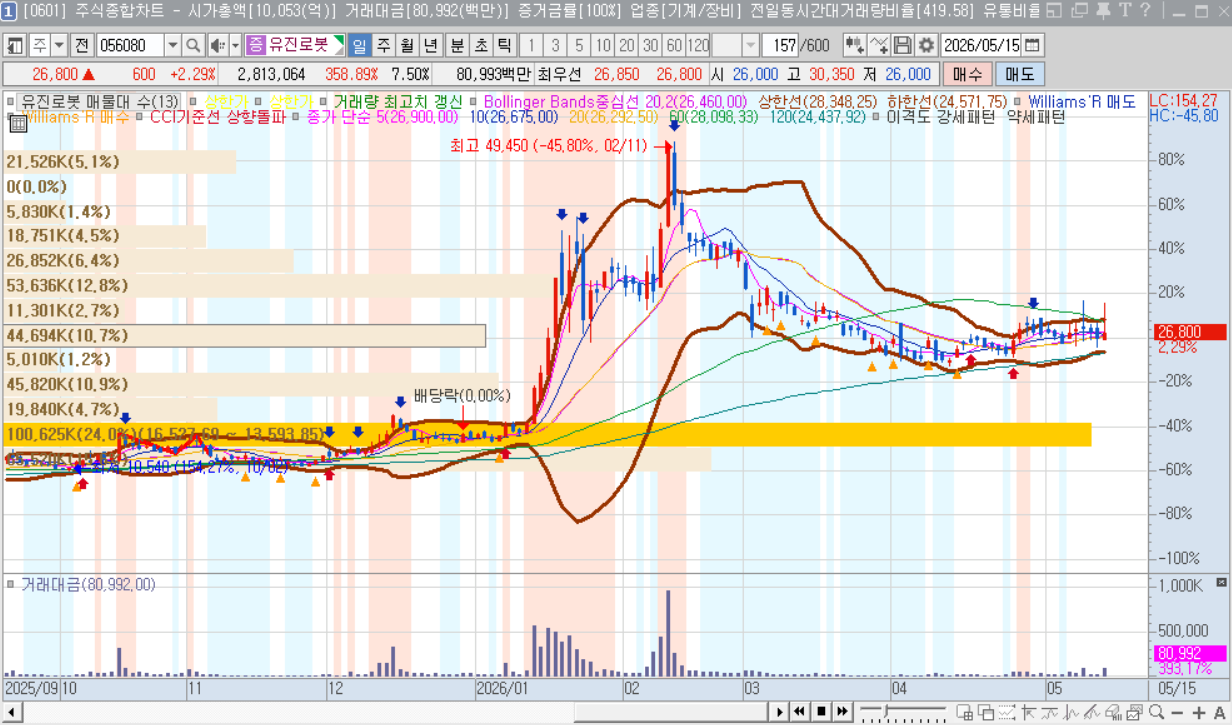The width and height of the screenshot is (1232, 725).
Task: Click the minus zoom-out icon at bottom right
Action: coord(1177,713)
